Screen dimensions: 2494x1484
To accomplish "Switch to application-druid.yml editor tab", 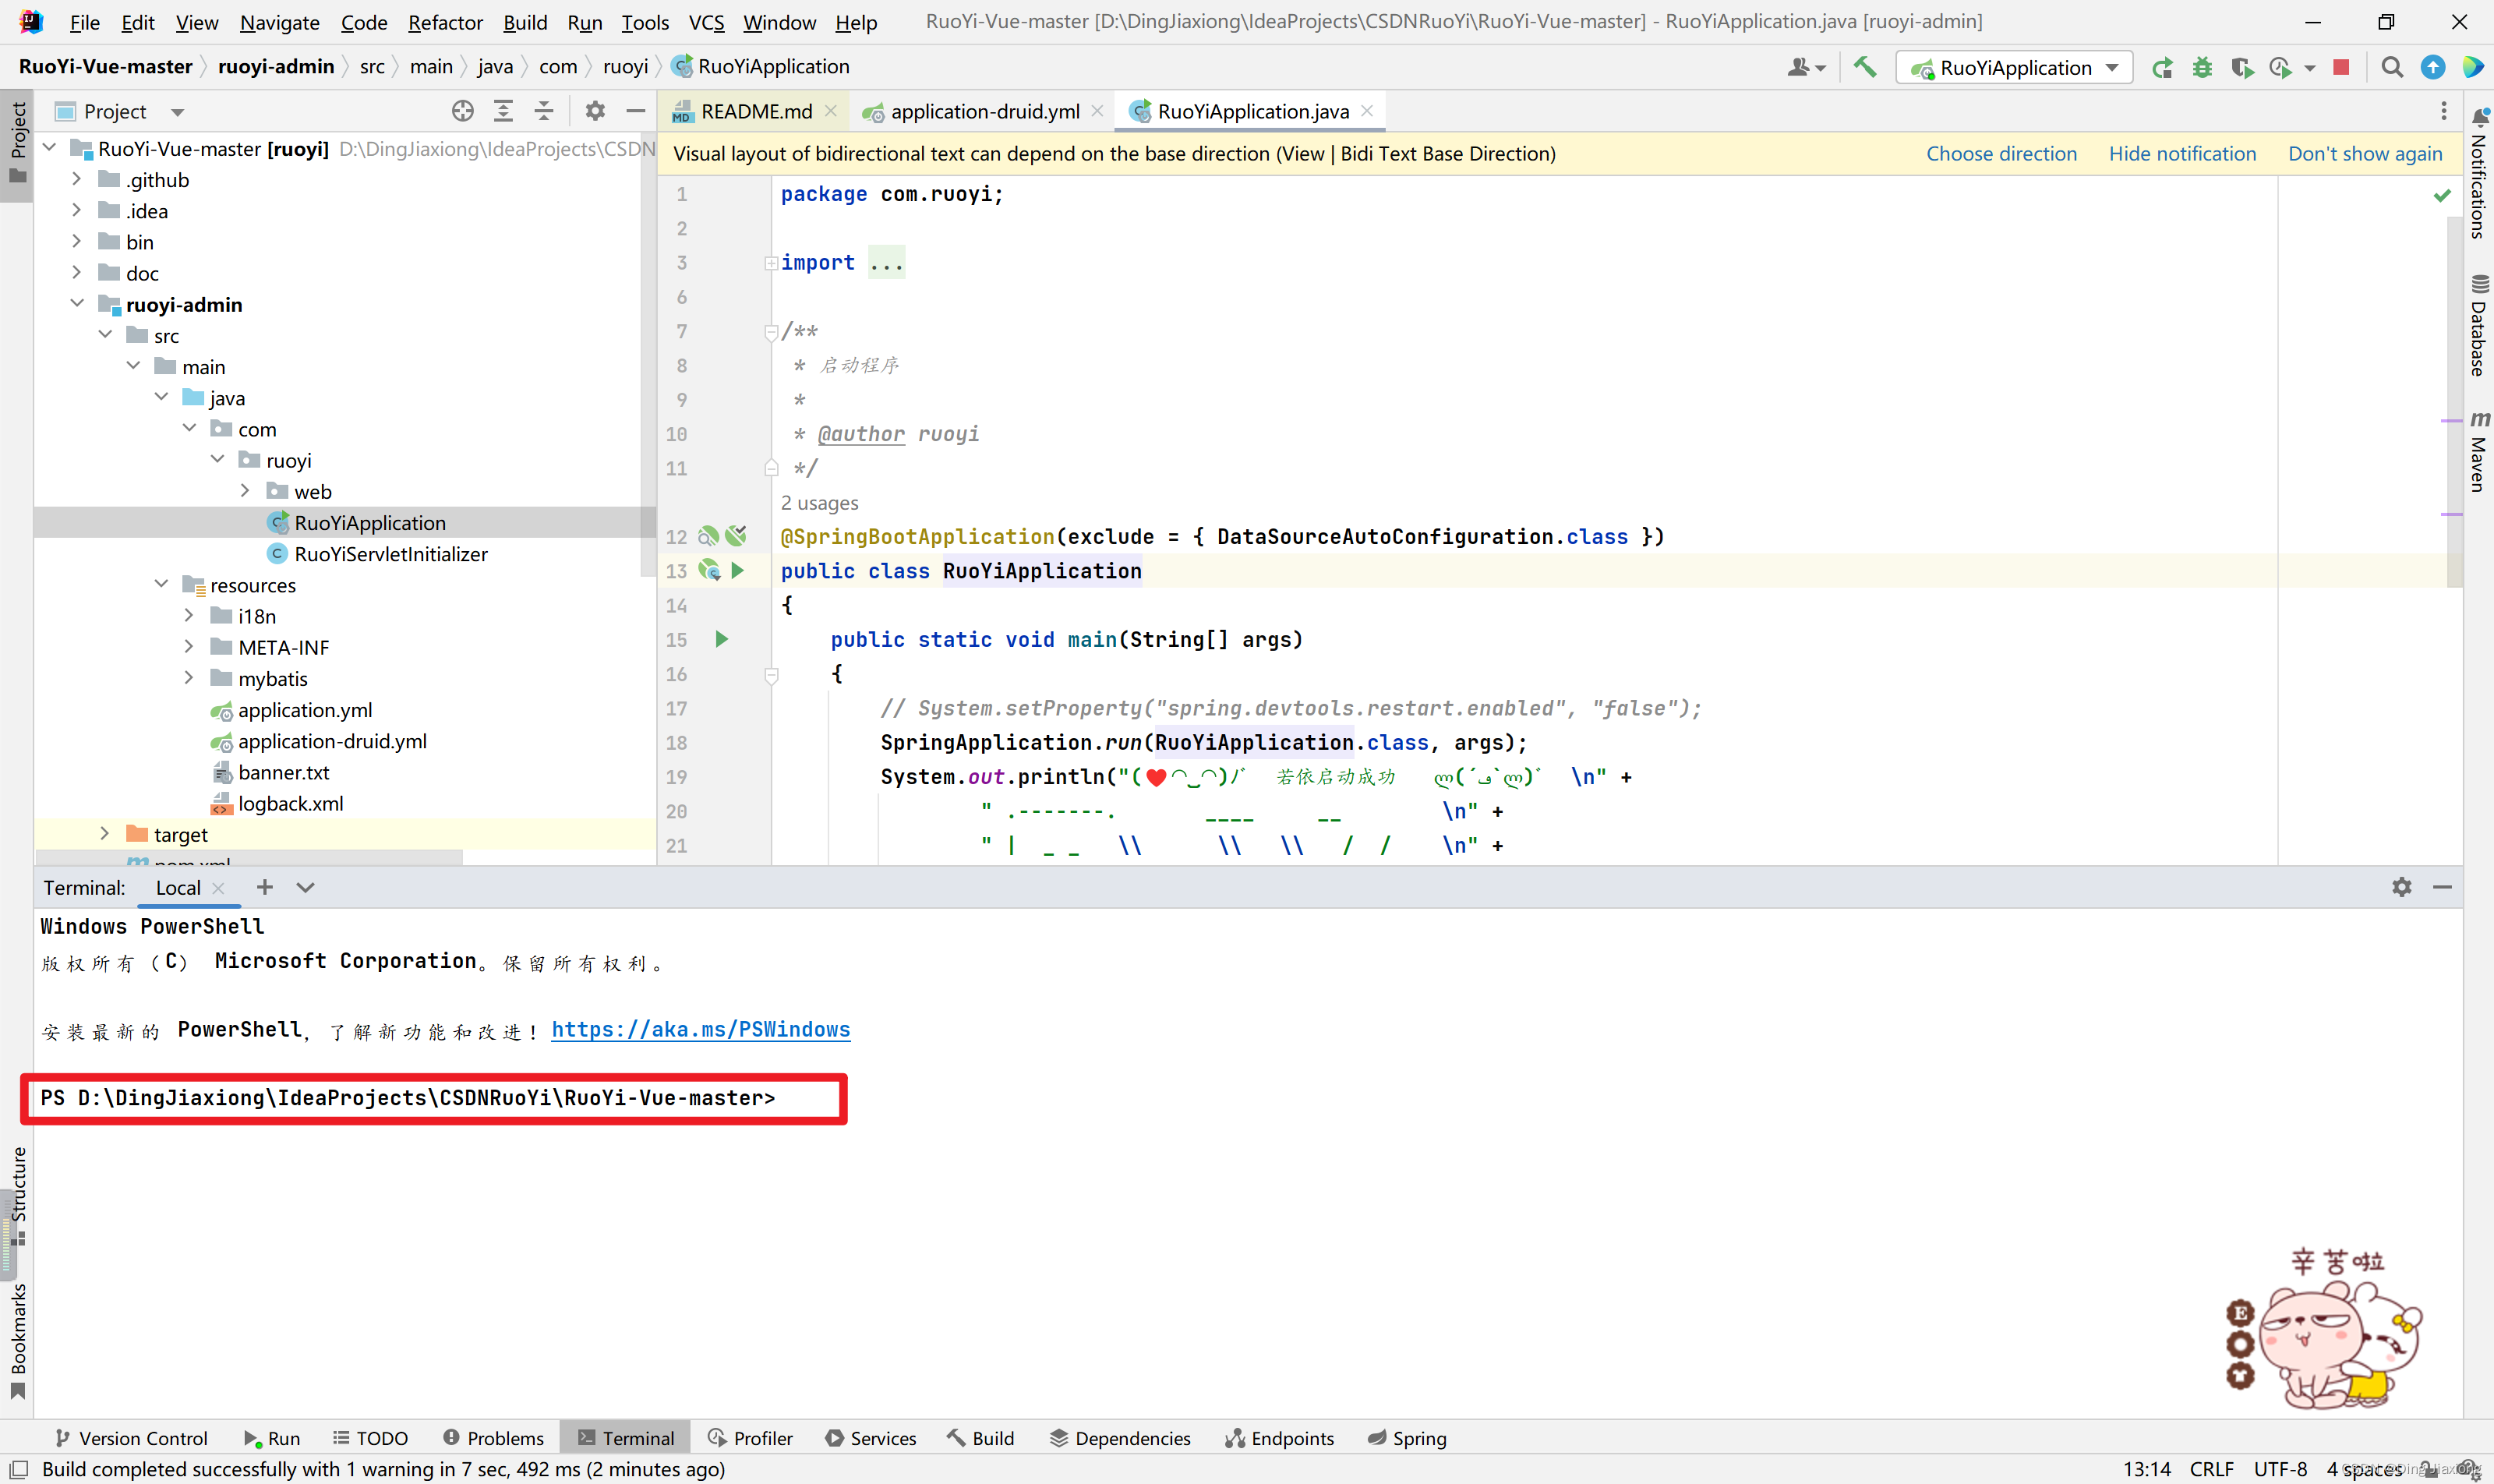I will [x=984, y=111].
